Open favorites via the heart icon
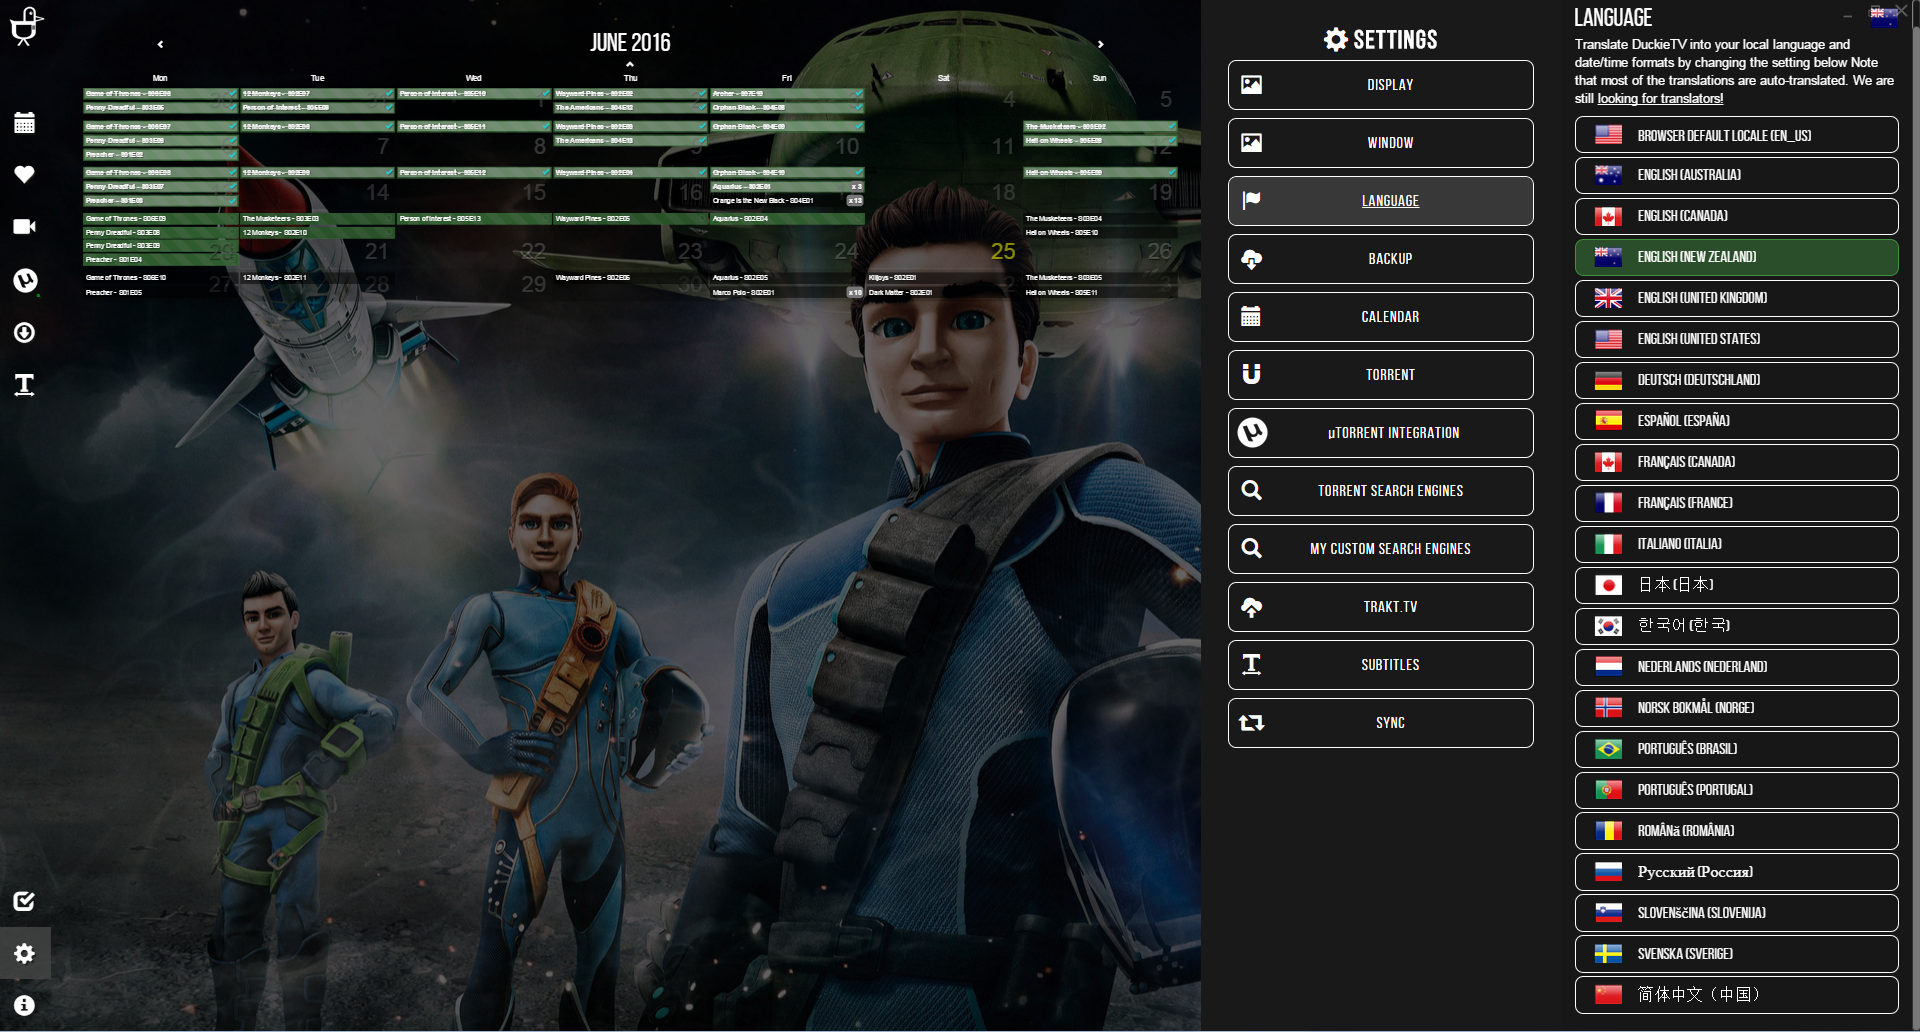The image size is (1920, 1032). [x=25, y=174]
